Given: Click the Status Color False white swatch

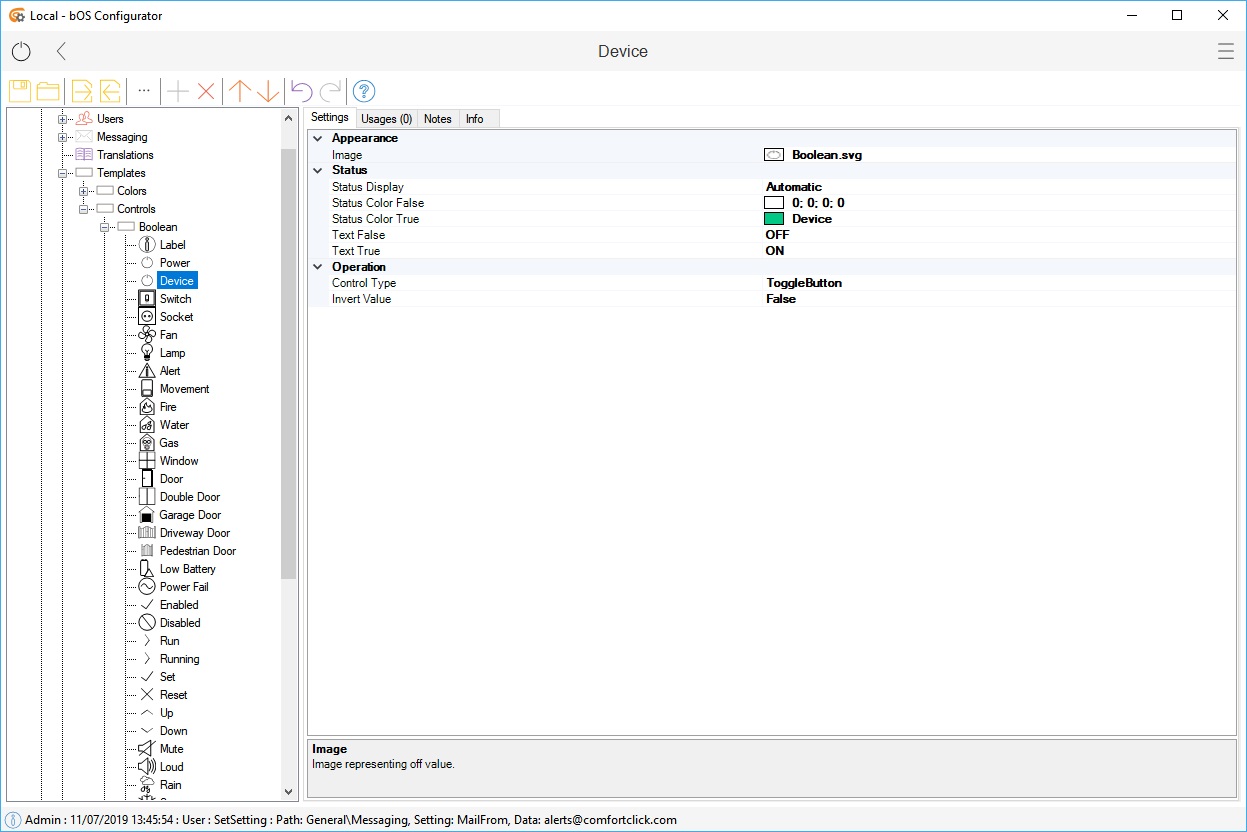Looking at the screenshot, I should 773,203.
